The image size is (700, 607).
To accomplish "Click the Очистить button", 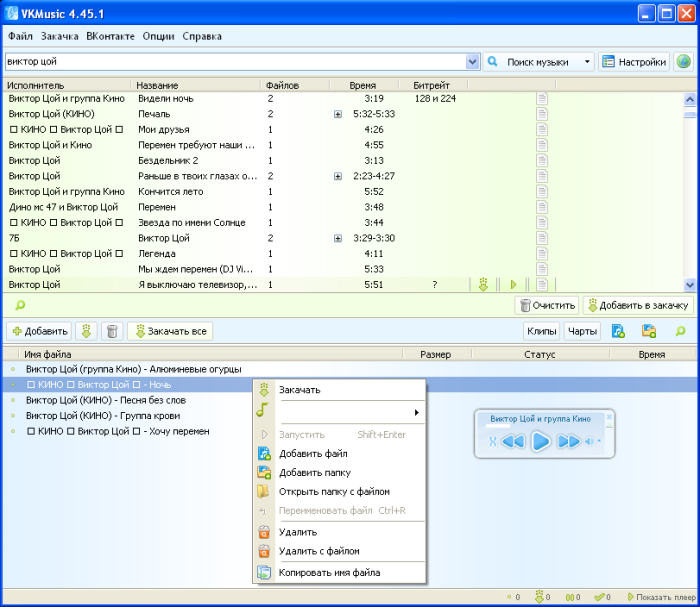I will pos(547,305).
